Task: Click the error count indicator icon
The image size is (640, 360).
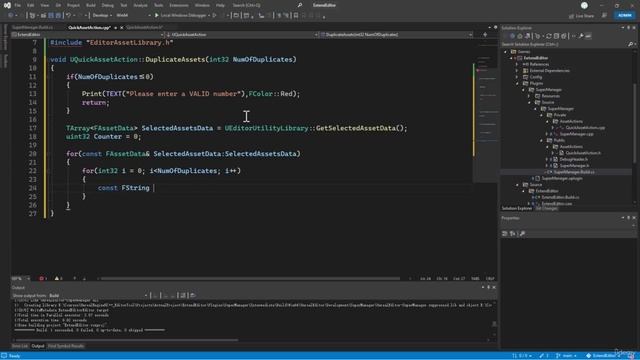Action: pyautogui.click(x=43, y=278)
